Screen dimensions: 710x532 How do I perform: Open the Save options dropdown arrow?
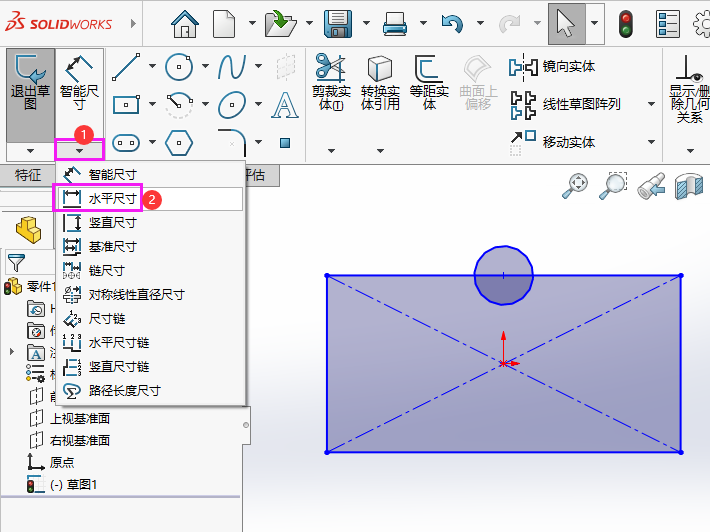(x=366, y=23)
